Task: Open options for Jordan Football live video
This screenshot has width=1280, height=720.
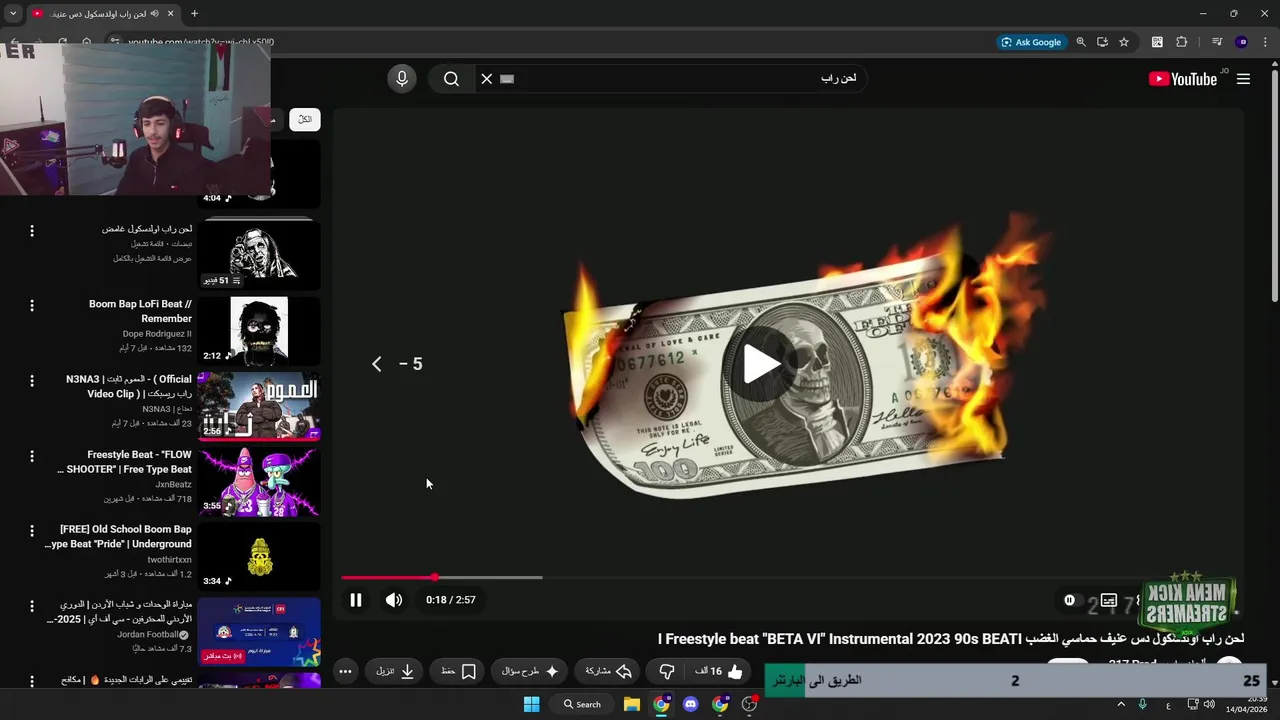Action: pyautogui.click(x=32, y=606)
